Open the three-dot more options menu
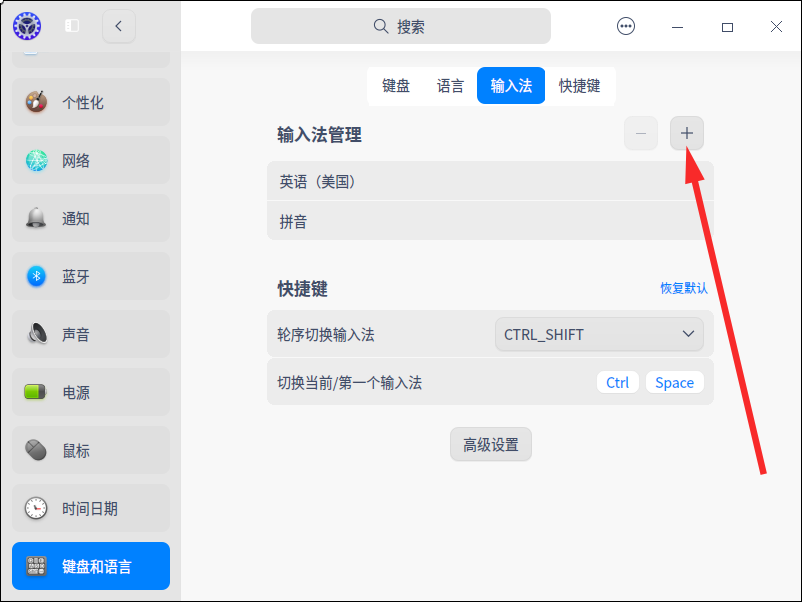The image size is (802, 602). click(x=626, y=26)
